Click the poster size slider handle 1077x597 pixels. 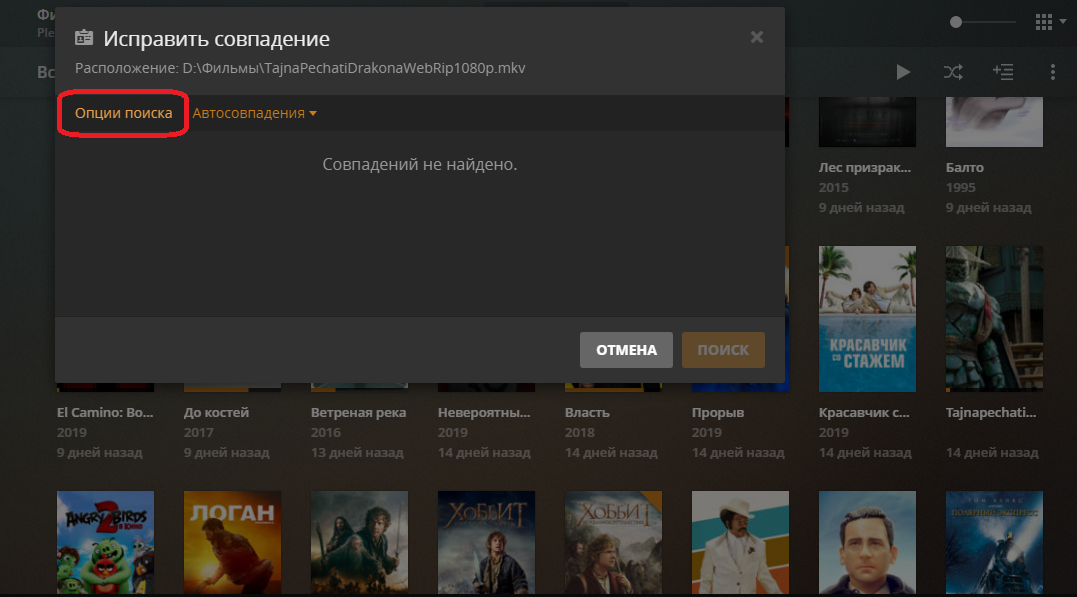pyautogui.click(x=957, y=21)
